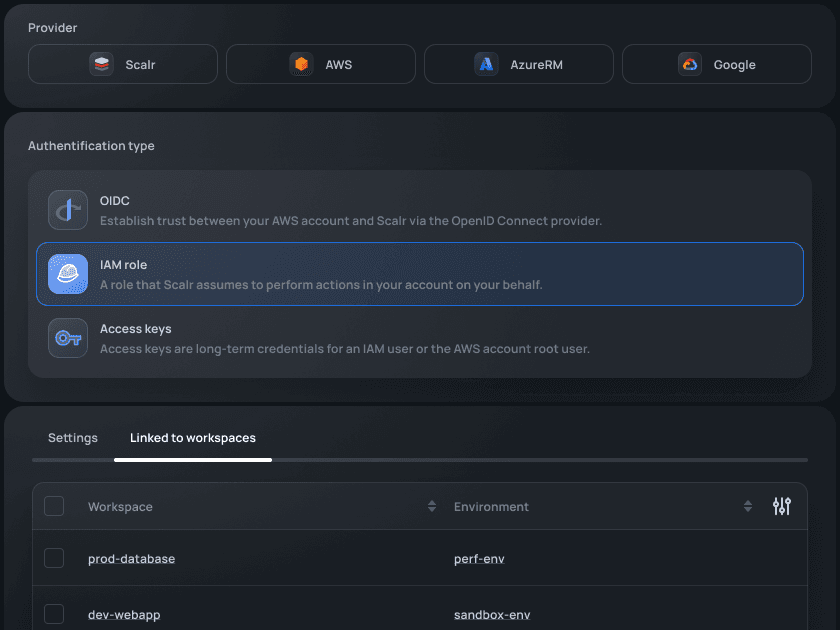Check the prod-database row checkbox
The width and height of the screenshot is (840, 630).
coord(54,558)
